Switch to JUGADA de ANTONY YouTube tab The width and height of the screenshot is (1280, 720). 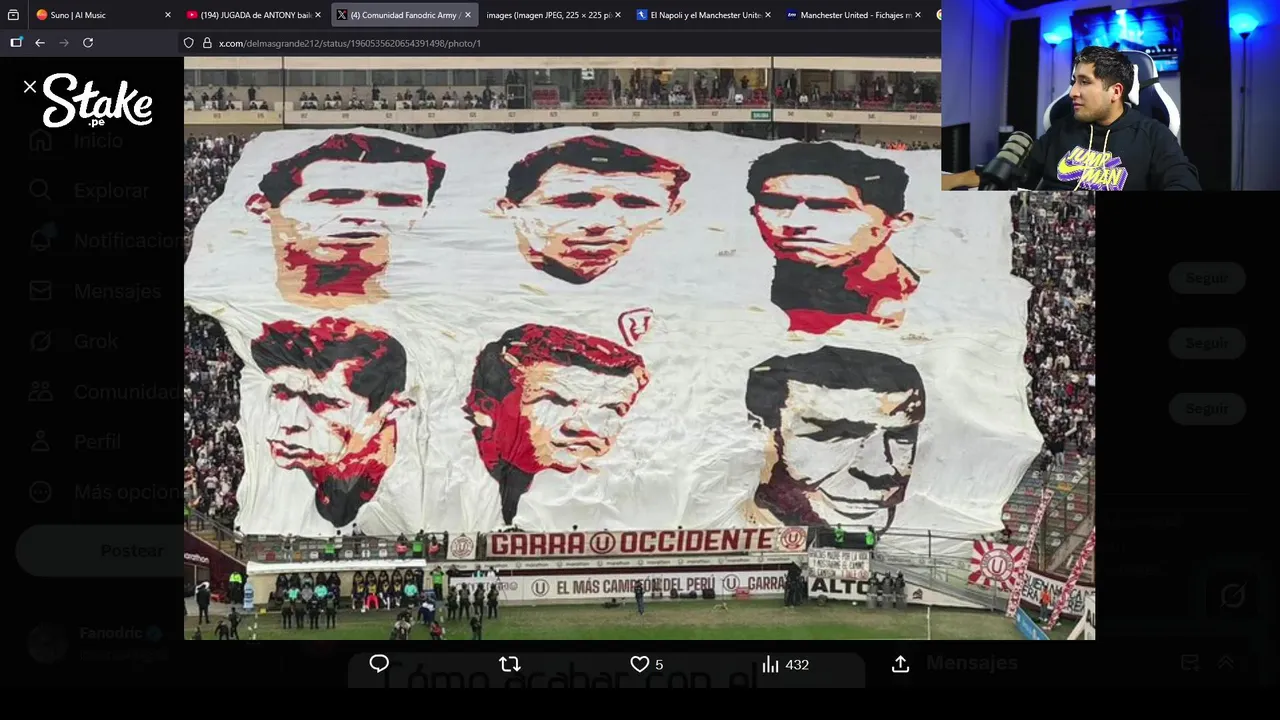(x=254, y=15)
